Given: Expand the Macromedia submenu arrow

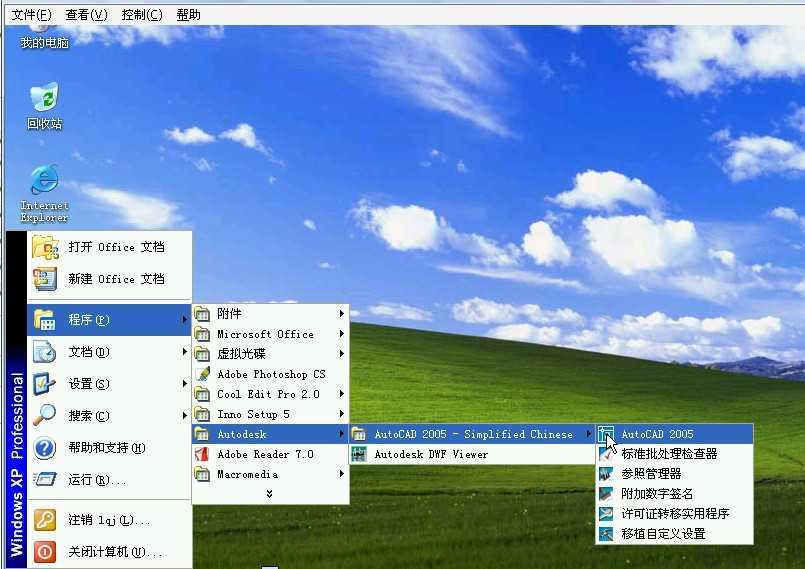Looking at the screenshot, I should [x=341, y=474].
